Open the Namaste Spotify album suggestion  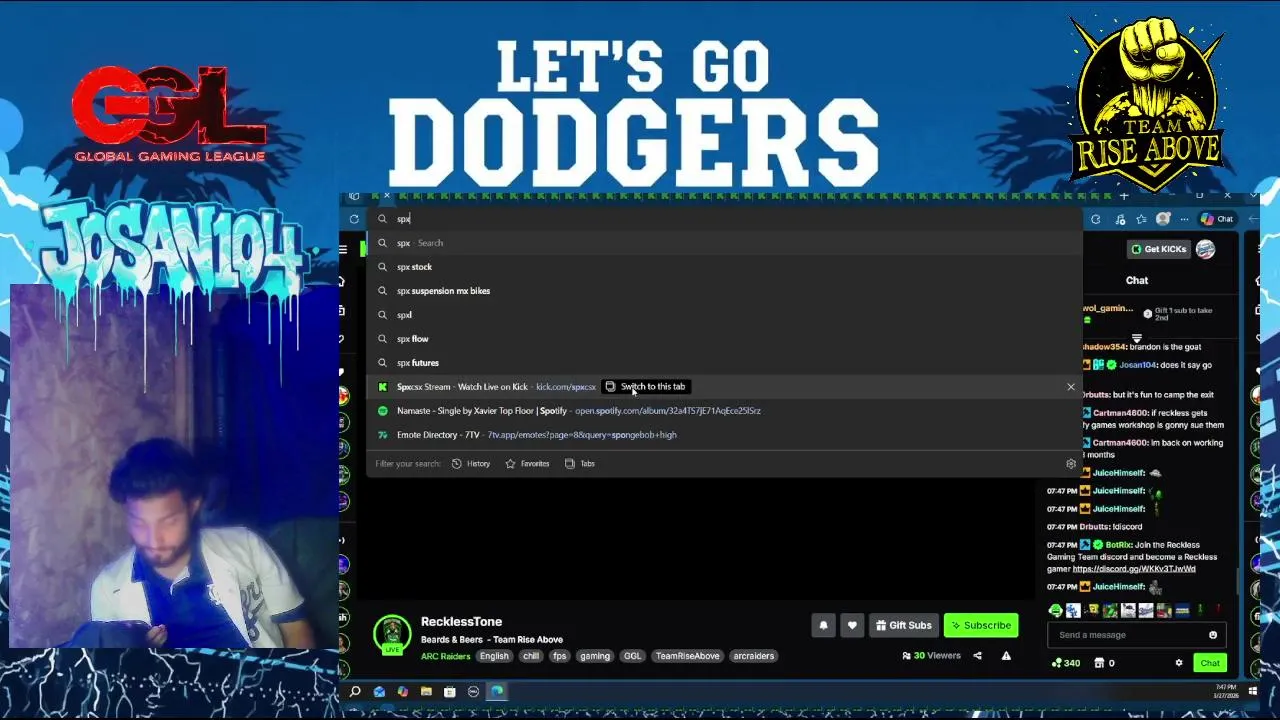coord(725,411)
